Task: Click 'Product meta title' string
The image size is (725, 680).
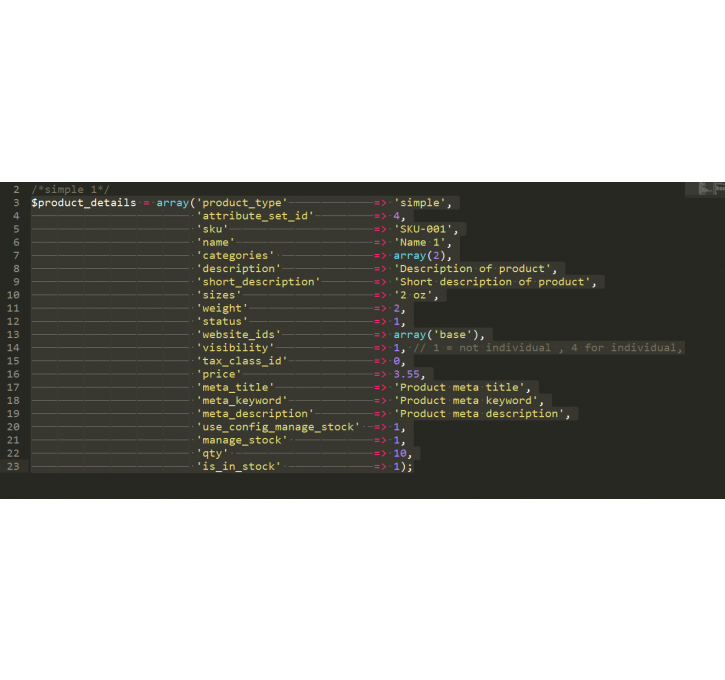Action: 459,387
